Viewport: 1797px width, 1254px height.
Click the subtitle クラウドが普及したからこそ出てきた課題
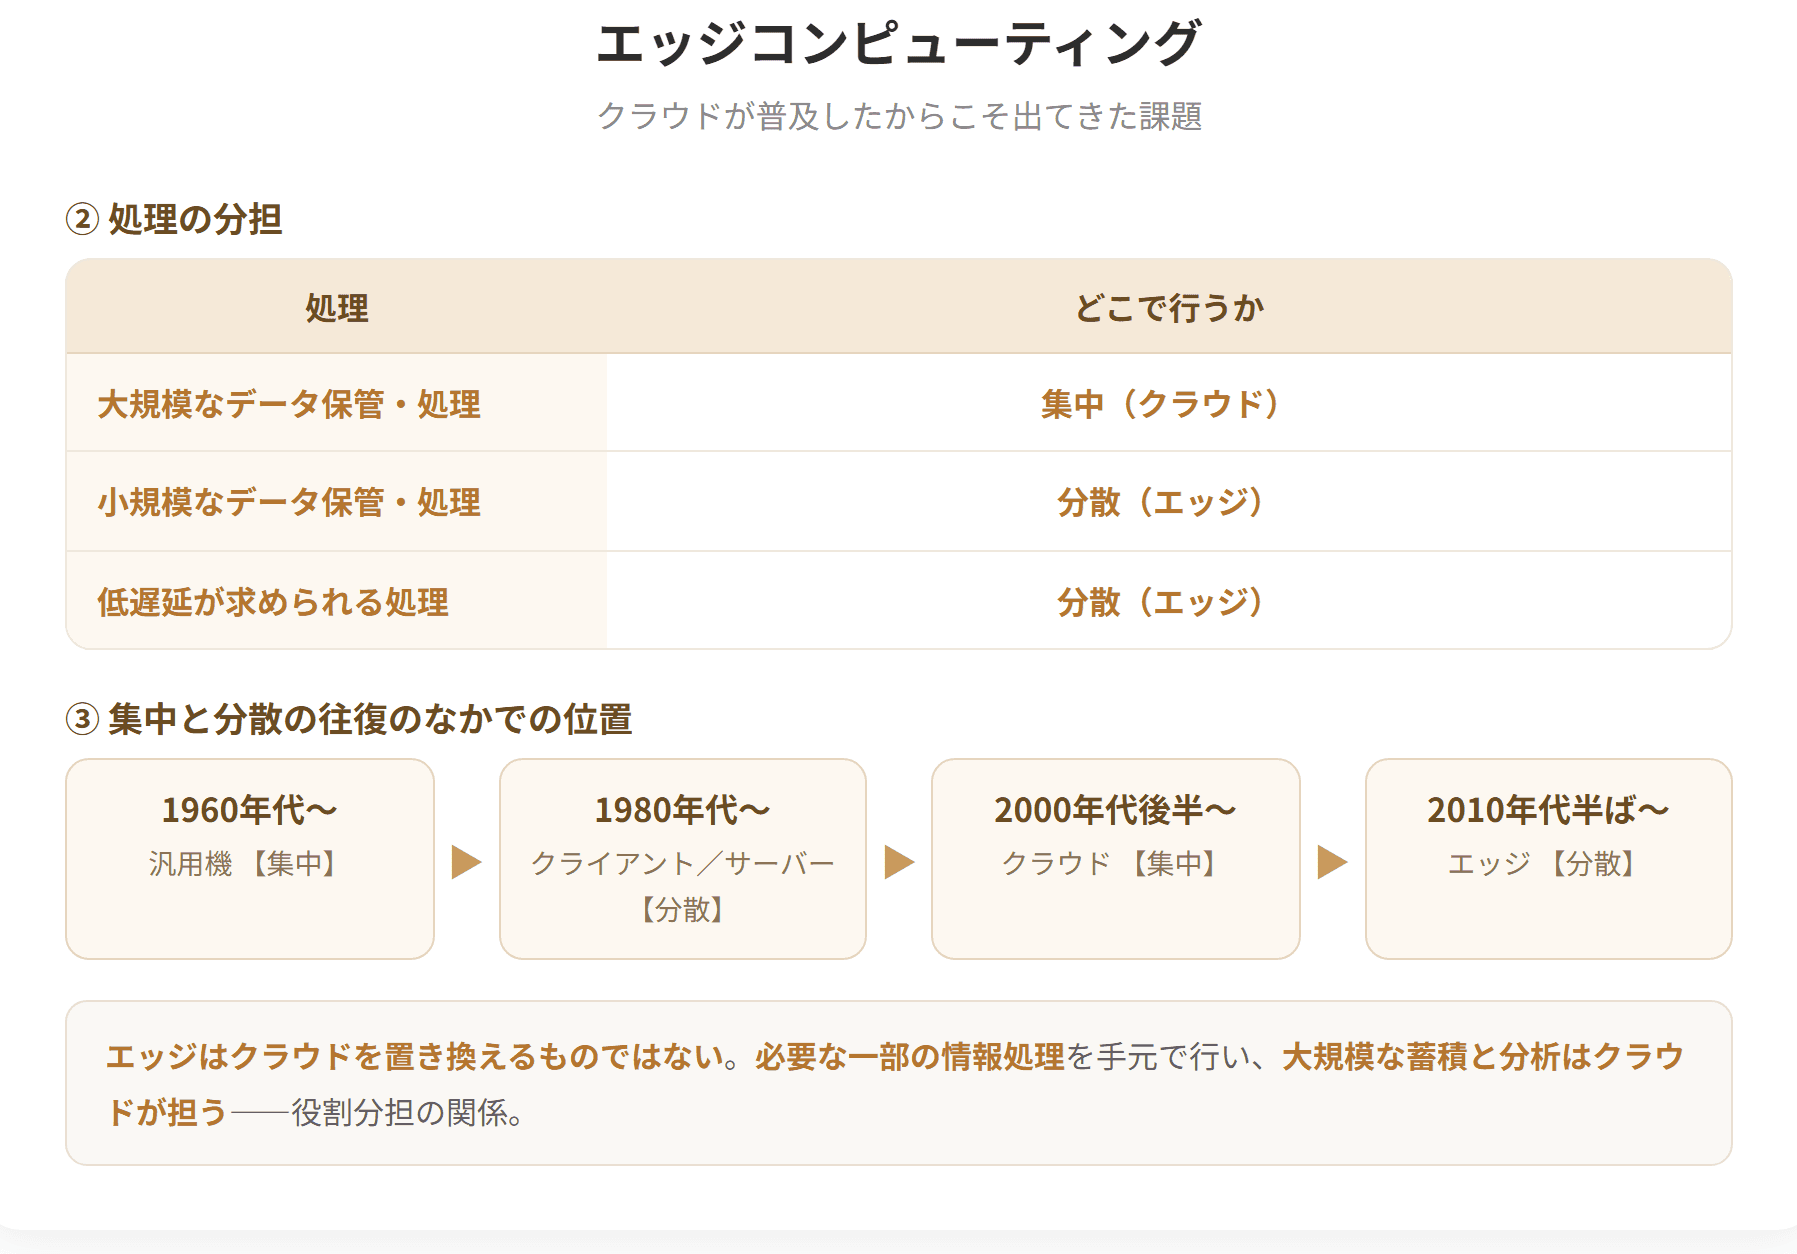(x=899, y=116)
